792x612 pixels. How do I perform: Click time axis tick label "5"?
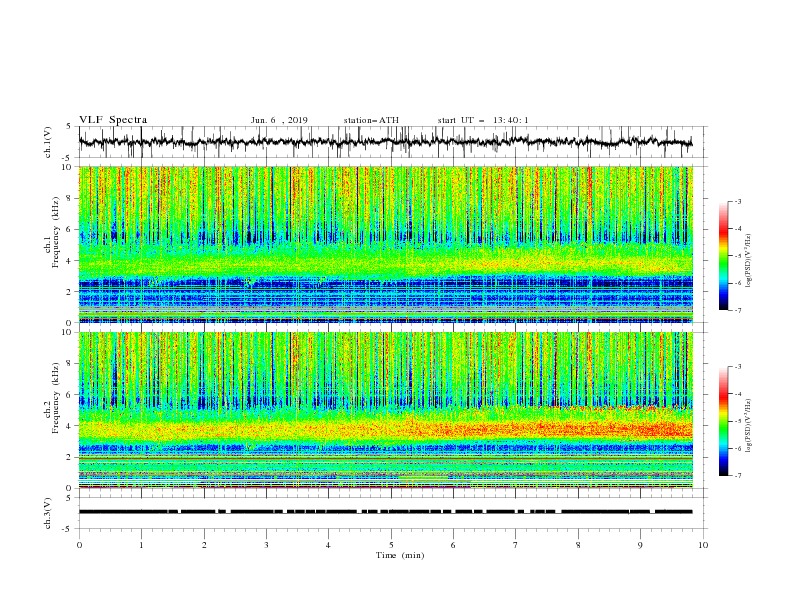(391, 545)
